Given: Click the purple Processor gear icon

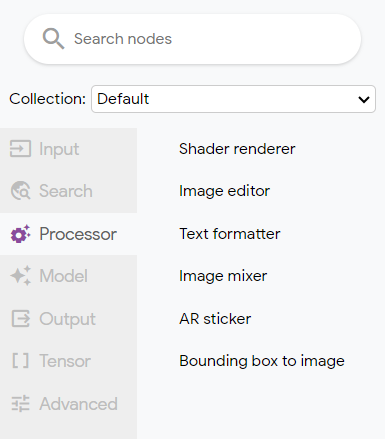Looking at the screenshot, I should [x=21, y=234].
